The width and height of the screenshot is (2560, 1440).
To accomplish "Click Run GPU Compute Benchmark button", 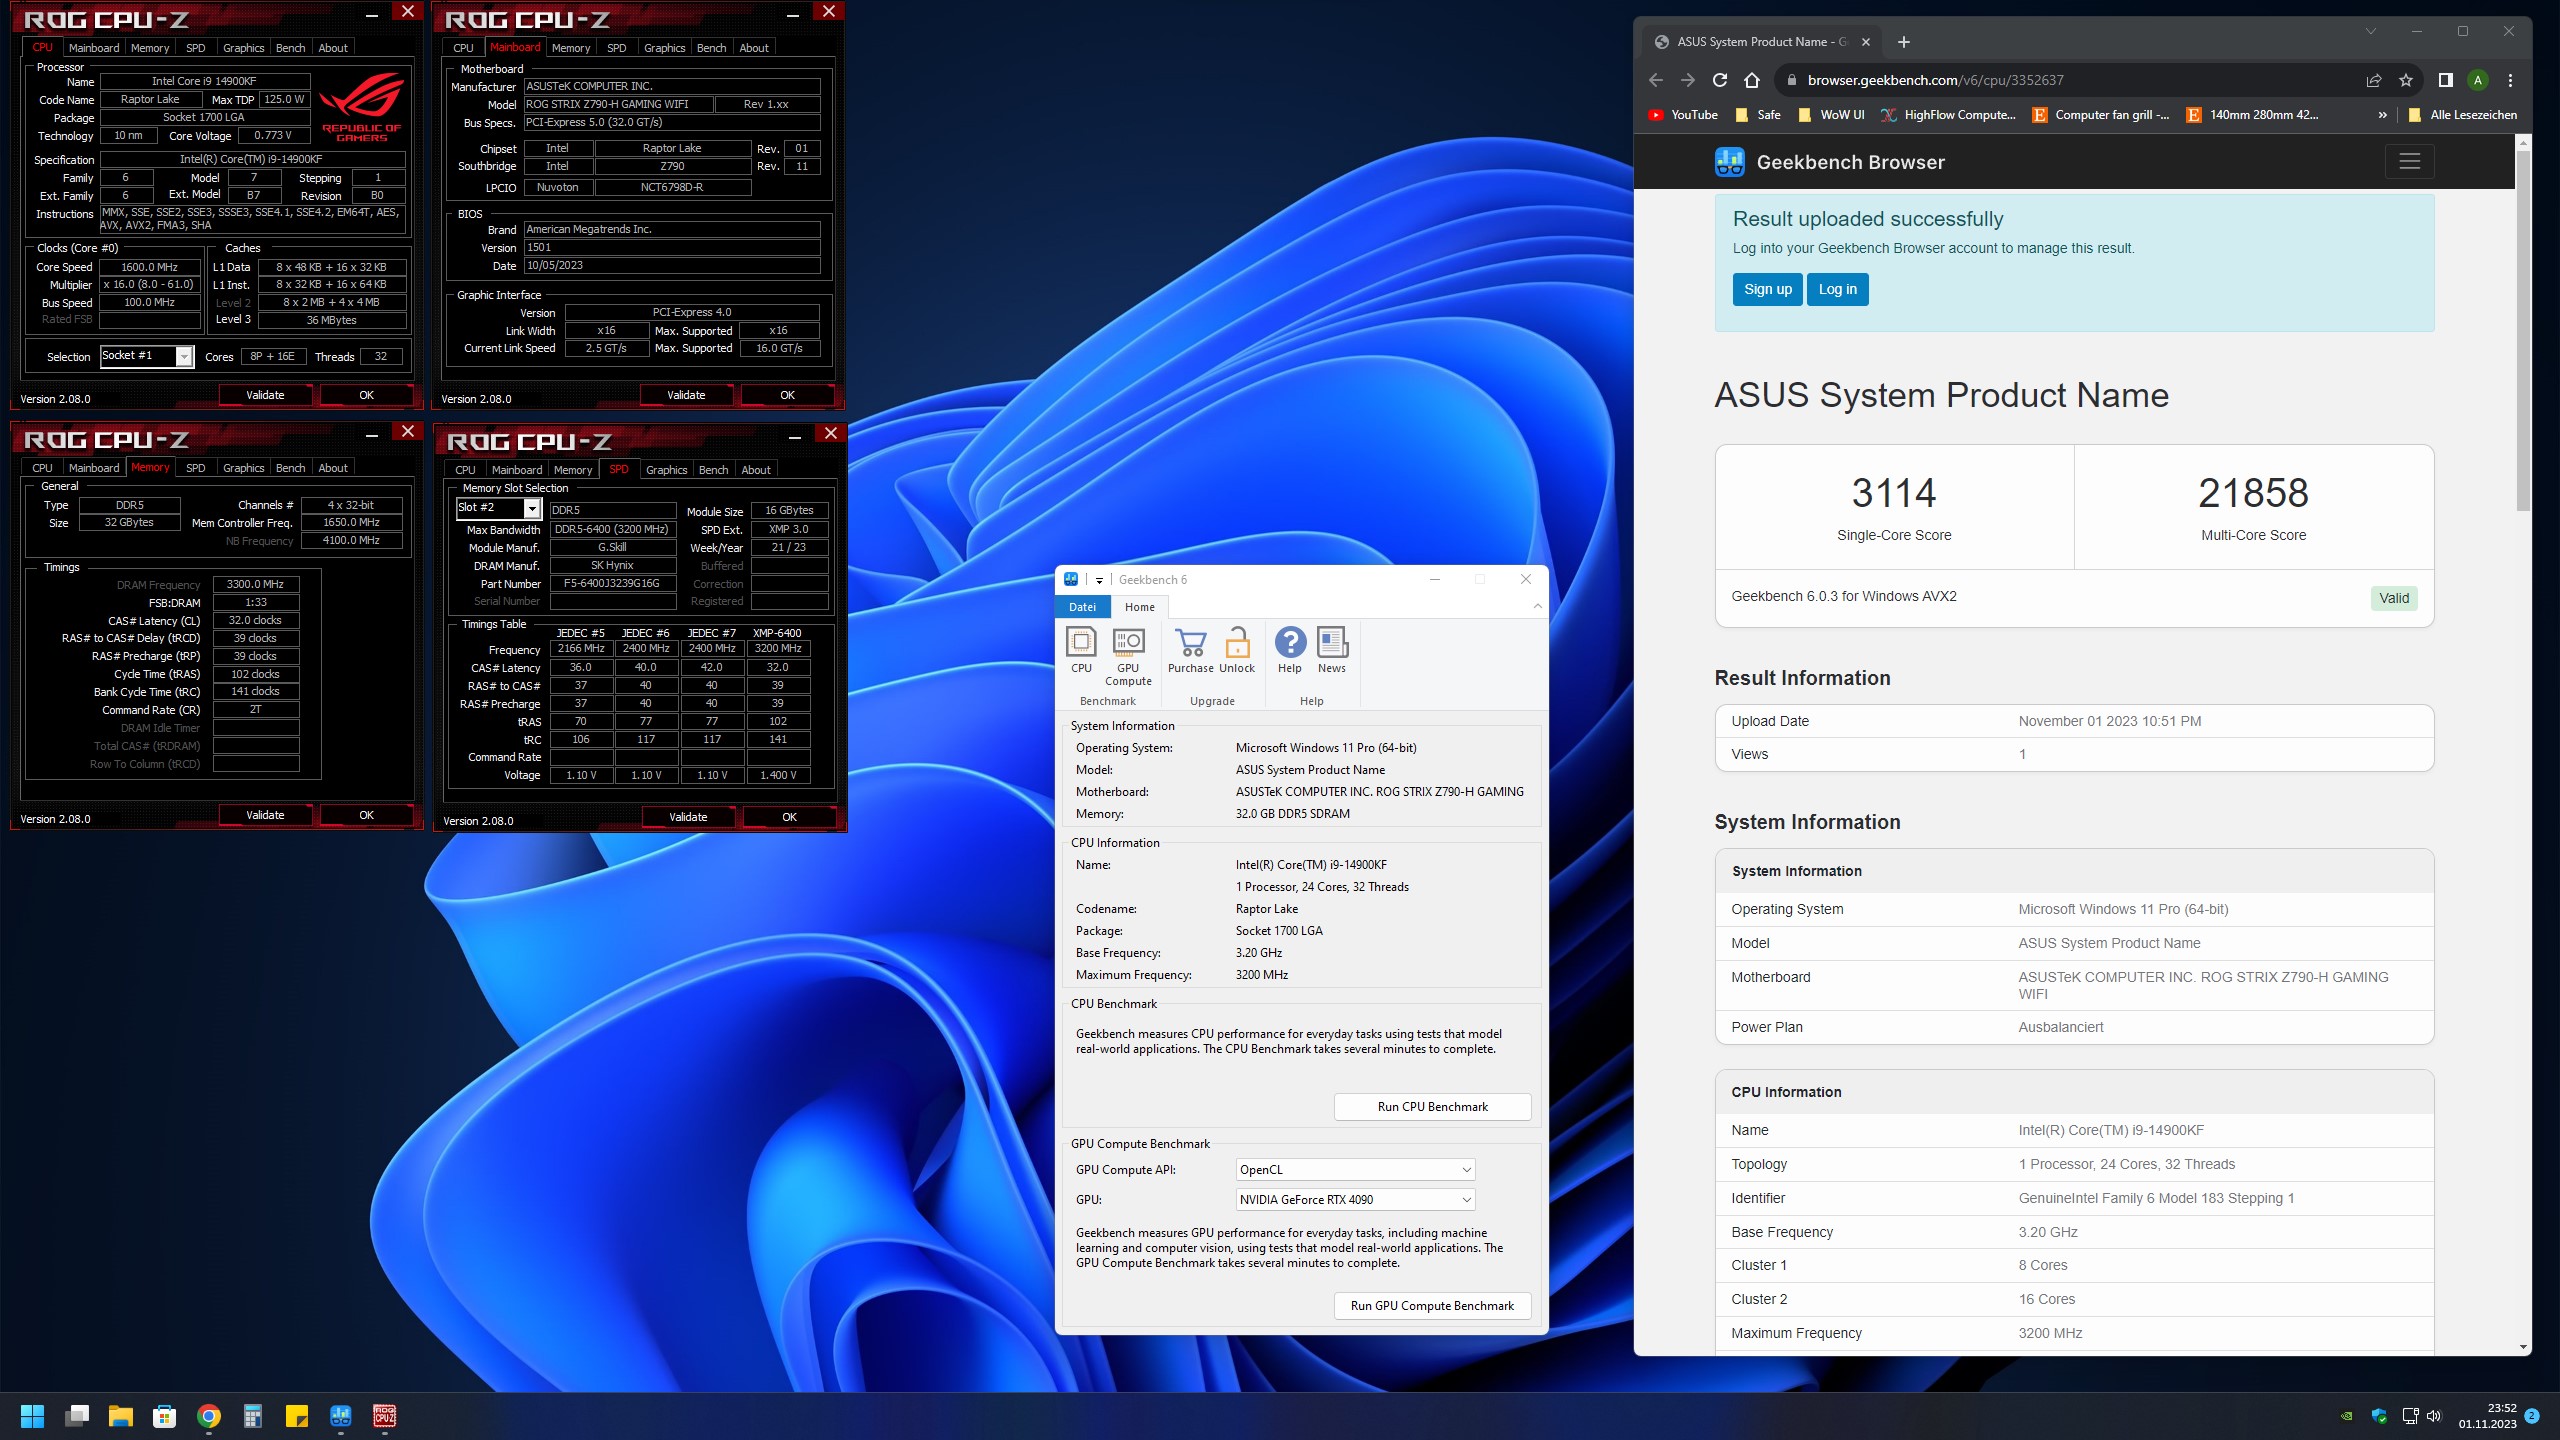I will pyautogui.click(x=1432, y=1305).
